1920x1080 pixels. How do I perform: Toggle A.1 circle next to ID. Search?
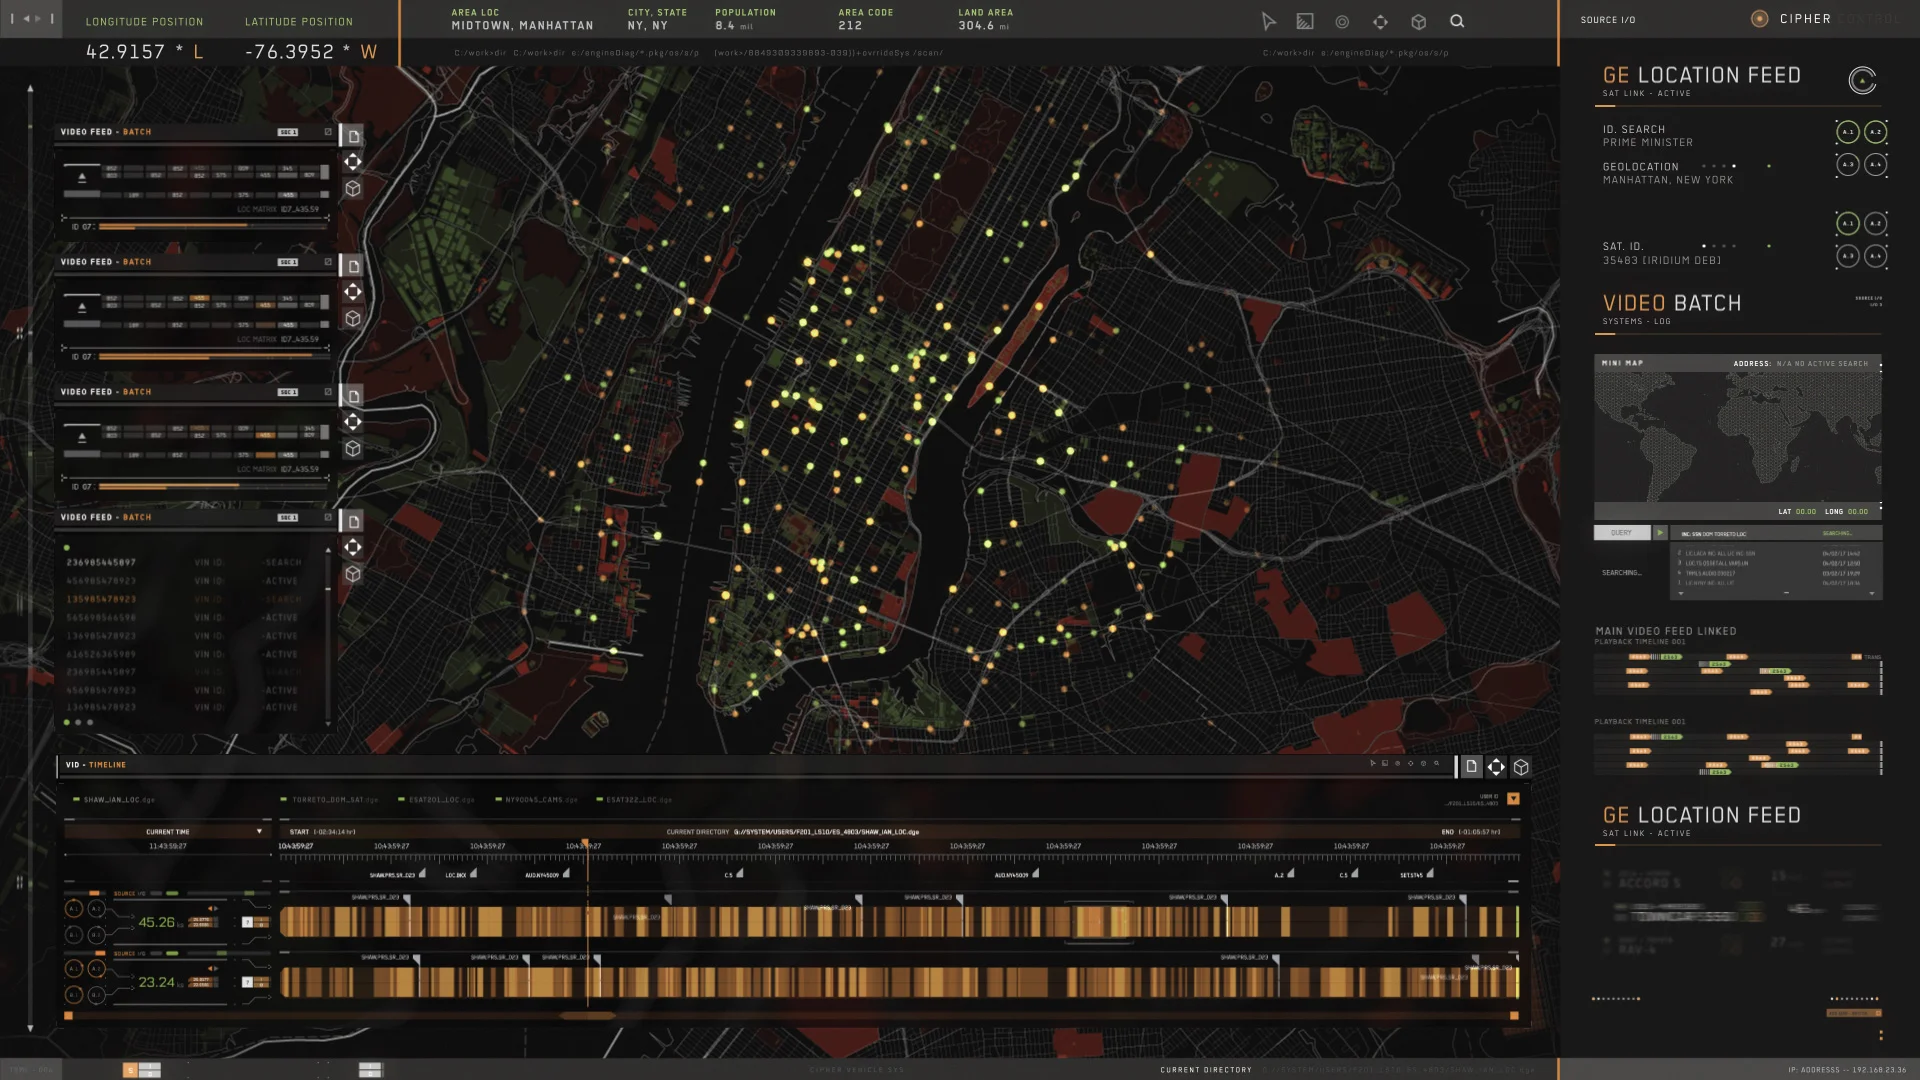click(1848, 132)
